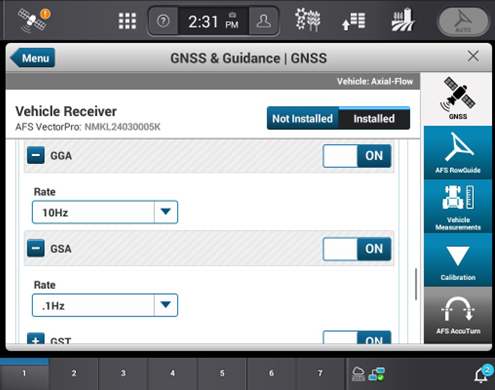Click the Vehicle: Axial-Flow label
Viewport: 495px width, 390px height.
[x=375, y=81]
